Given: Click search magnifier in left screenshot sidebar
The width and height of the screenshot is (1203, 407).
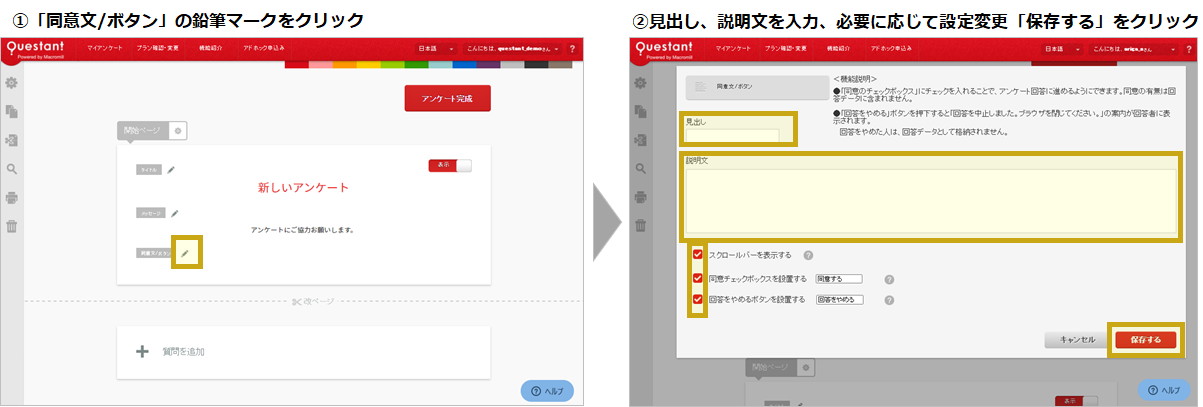Looking at the screenshot, I should [12, 169].
